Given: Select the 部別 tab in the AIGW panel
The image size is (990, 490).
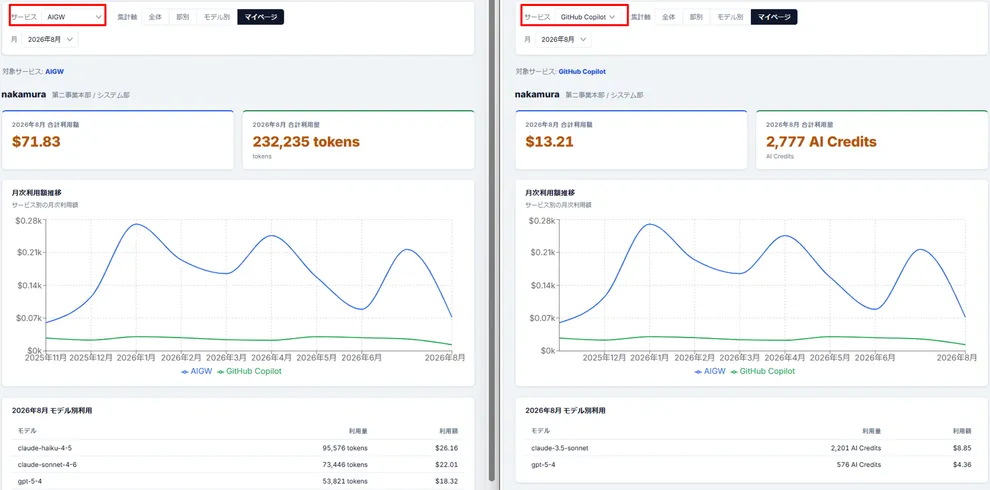Looking at the screenshot, I should click(x=182, y=17).
